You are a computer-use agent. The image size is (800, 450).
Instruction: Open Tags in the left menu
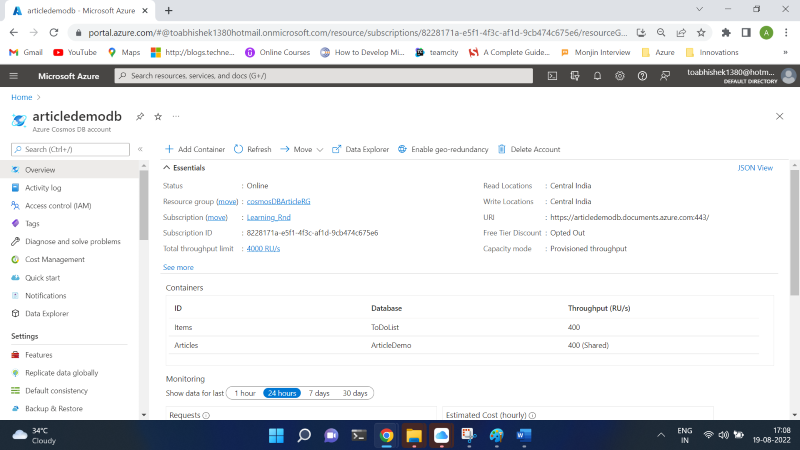point(69,223)
